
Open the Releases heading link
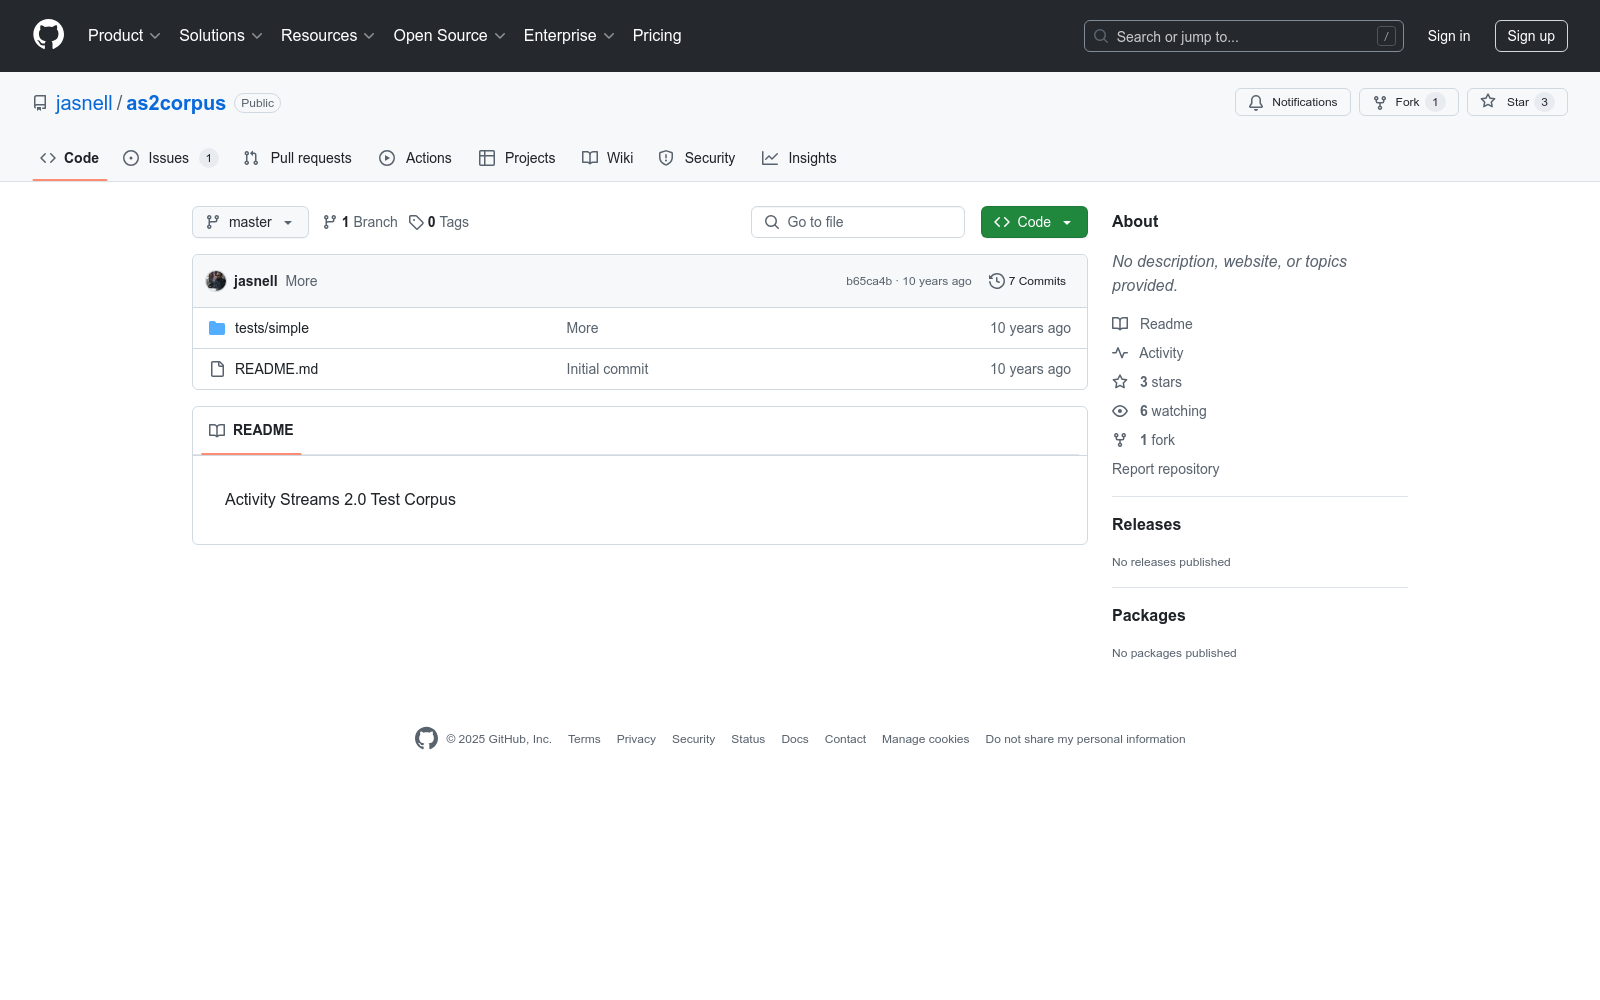tap(1146, 524)
